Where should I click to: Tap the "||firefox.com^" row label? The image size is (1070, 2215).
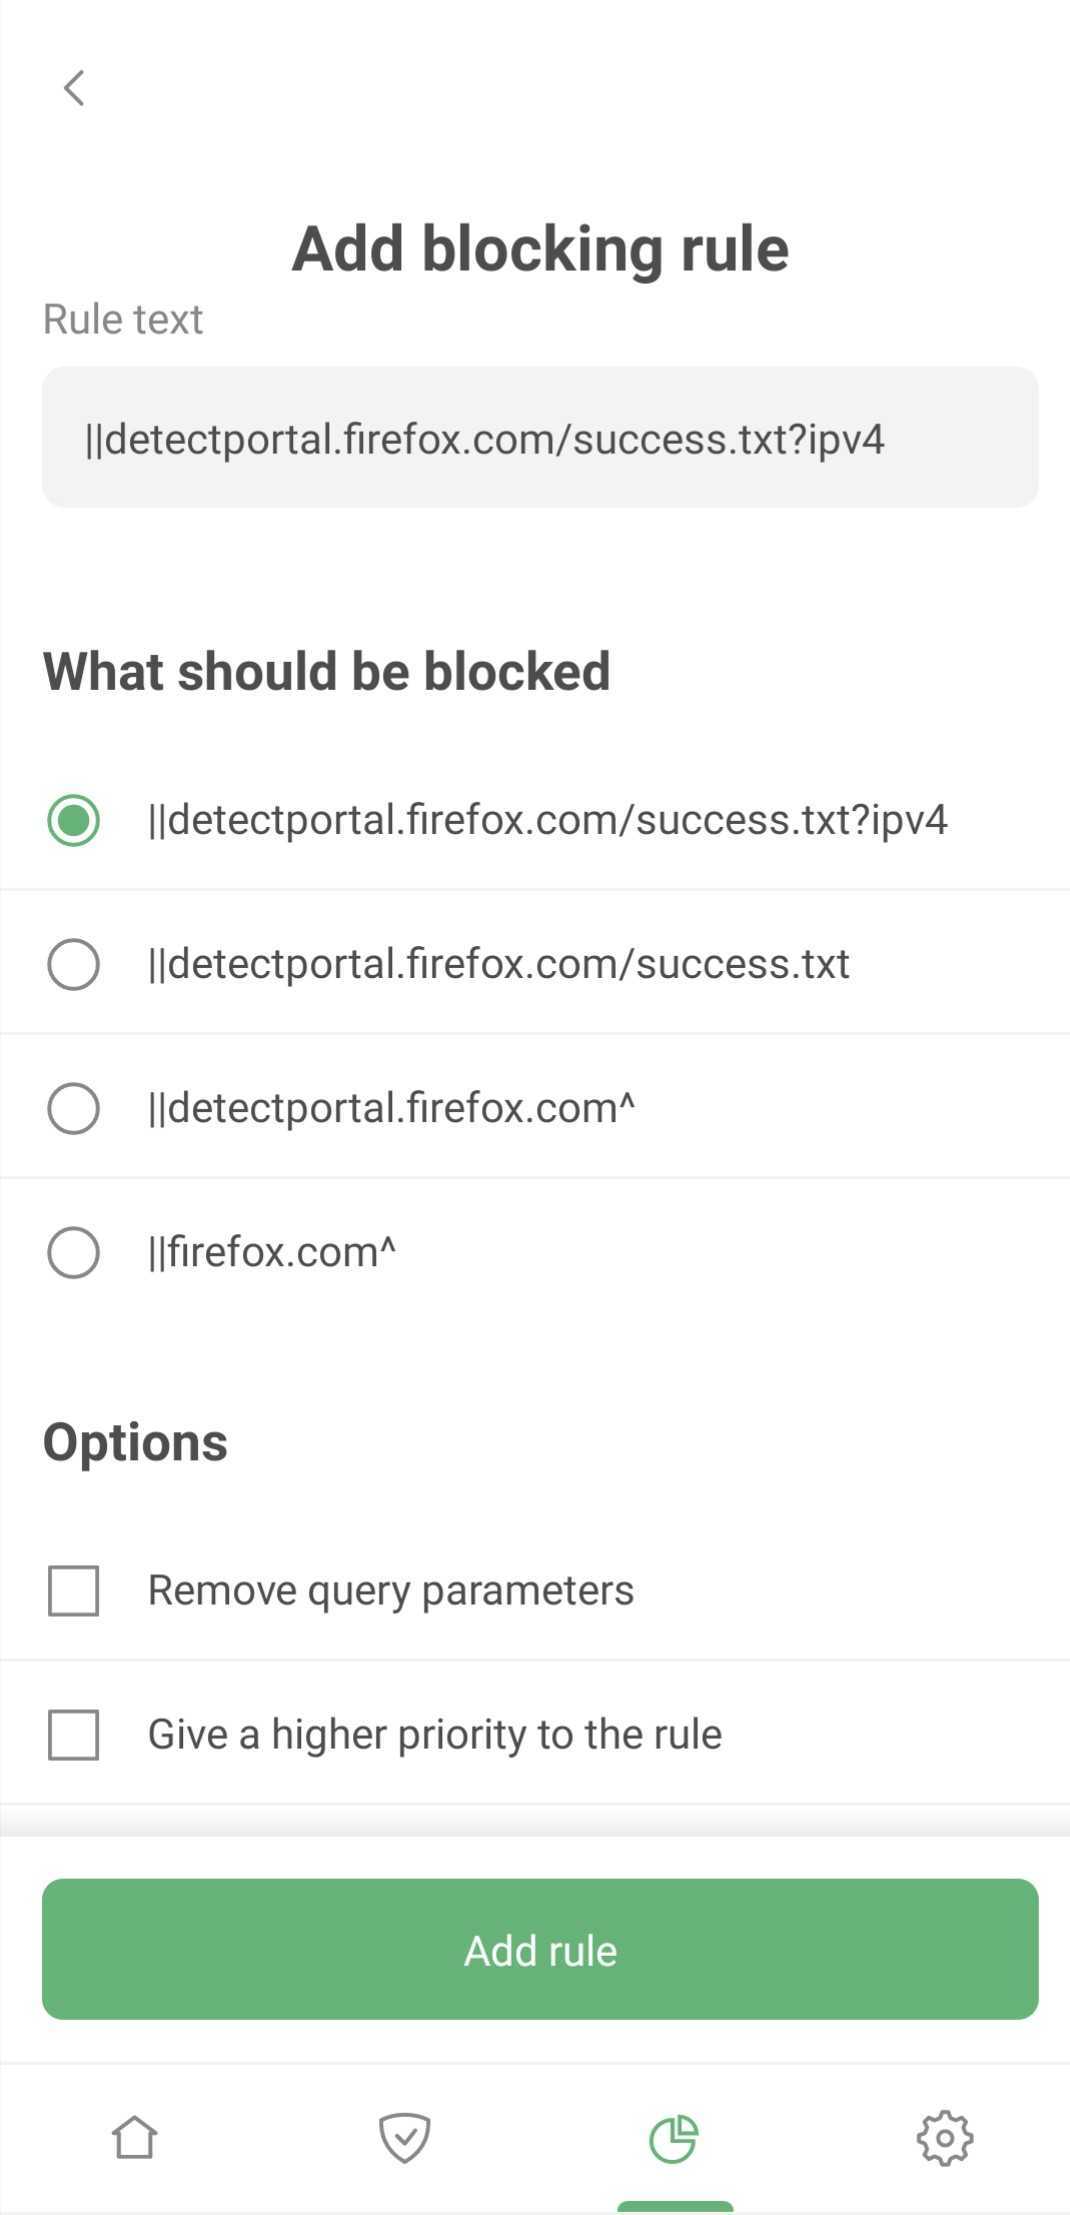click(x=271, y=1251)
